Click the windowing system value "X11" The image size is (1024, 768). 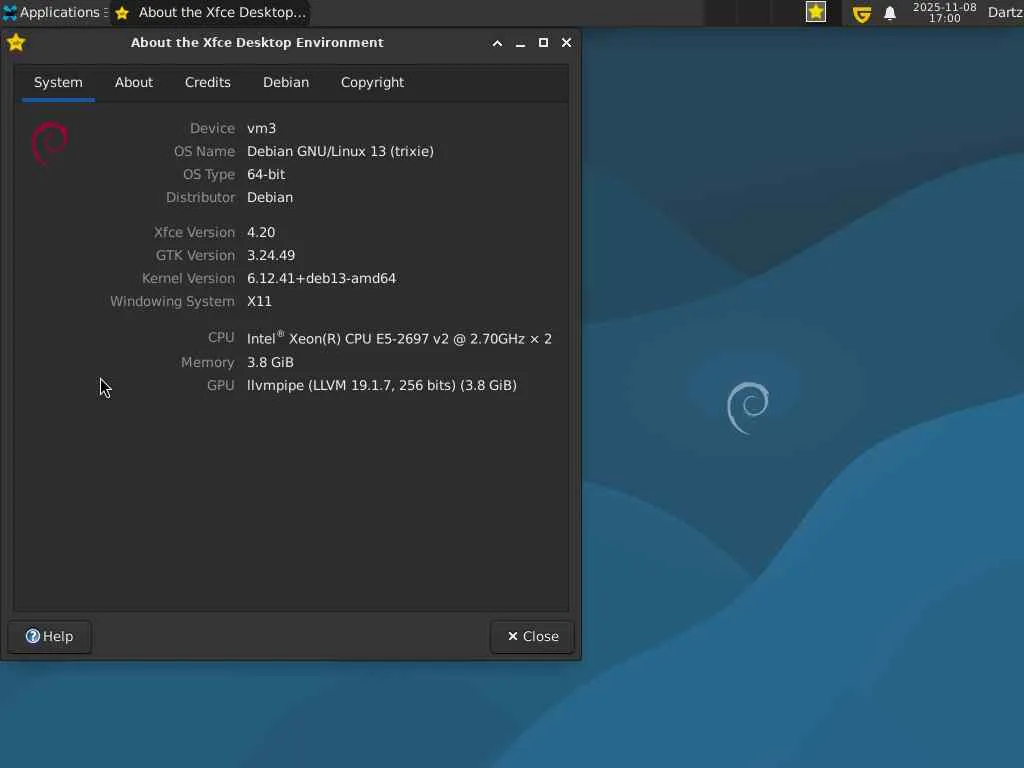(x=259, y=301)
